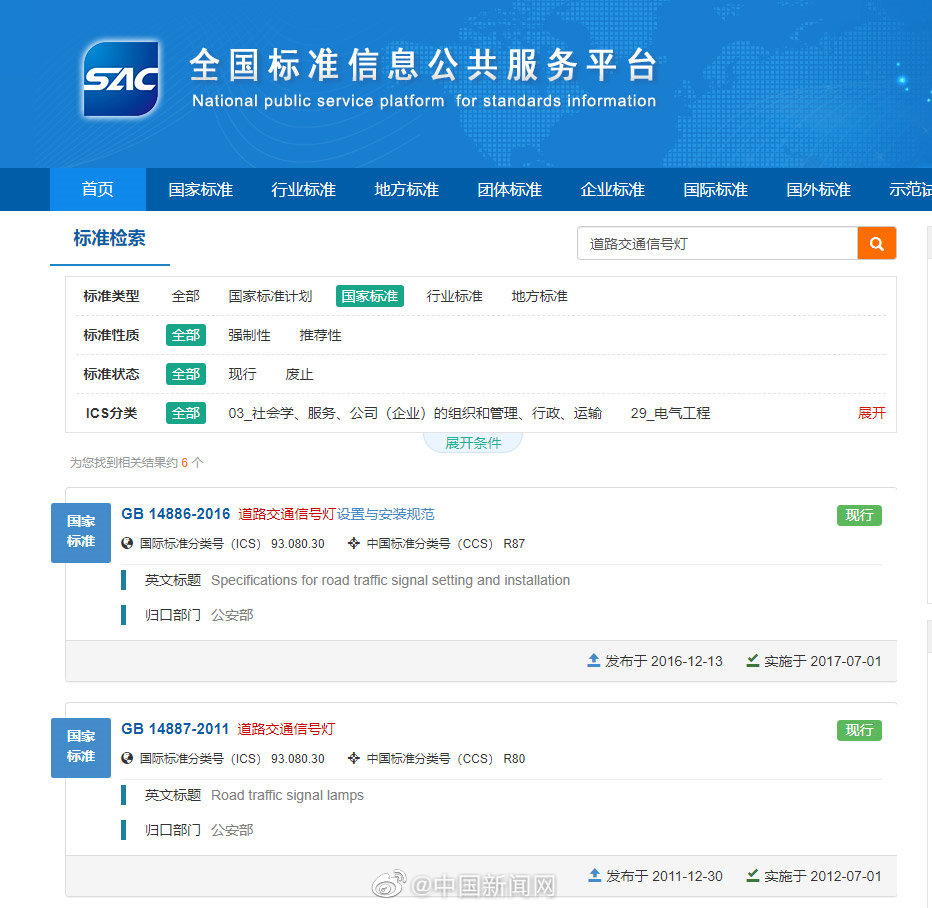Open title 道路交通信号灯设置与安装规范
Screen dimensions: 932x908
[336, 514]
